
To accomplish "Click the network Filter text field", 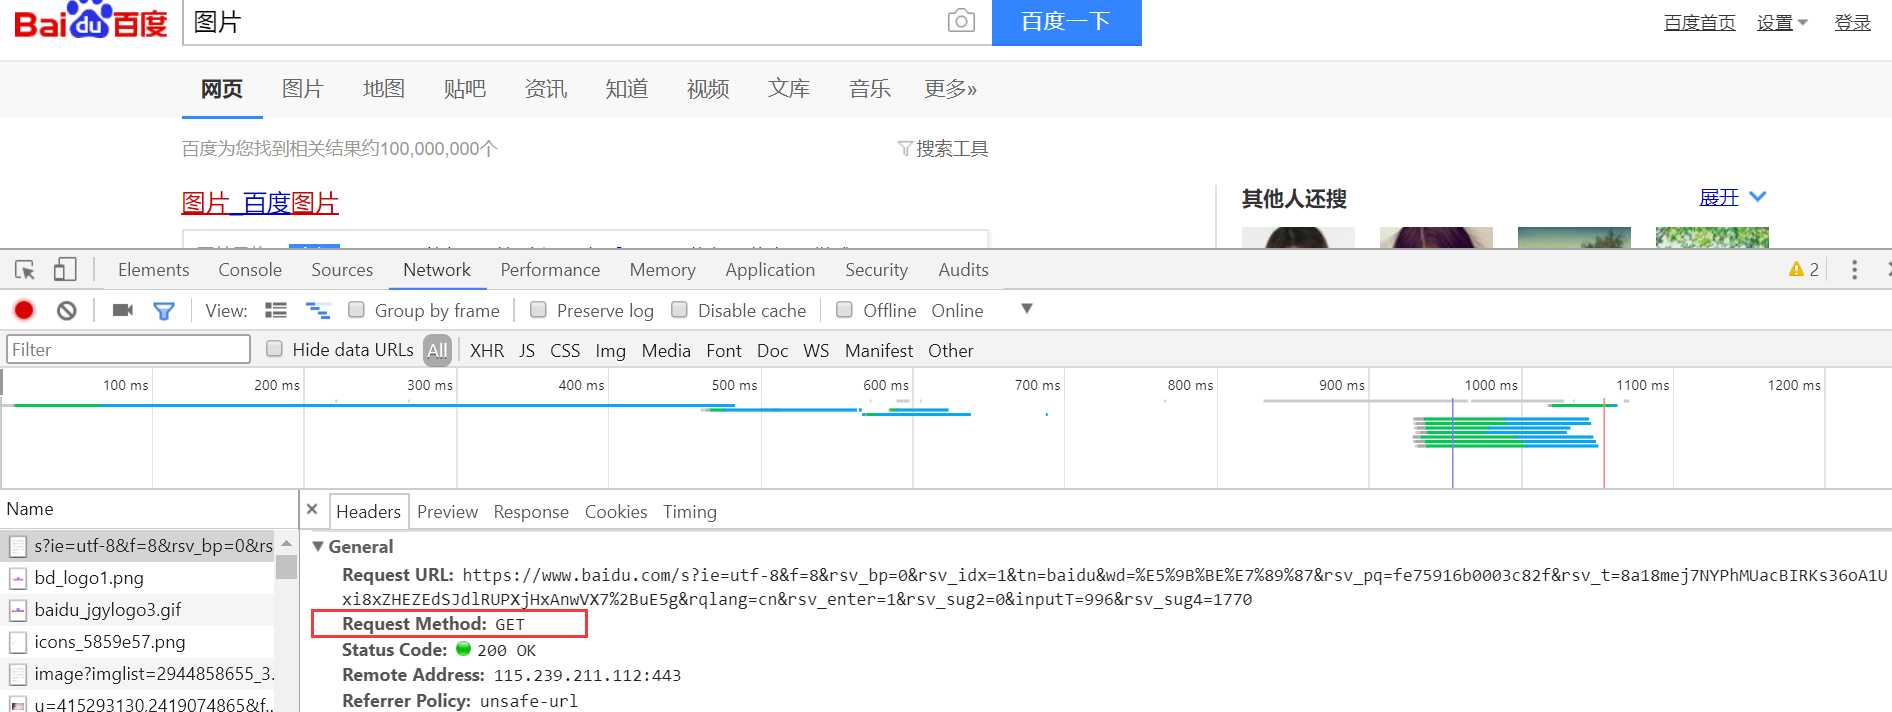I will point(128,349).
